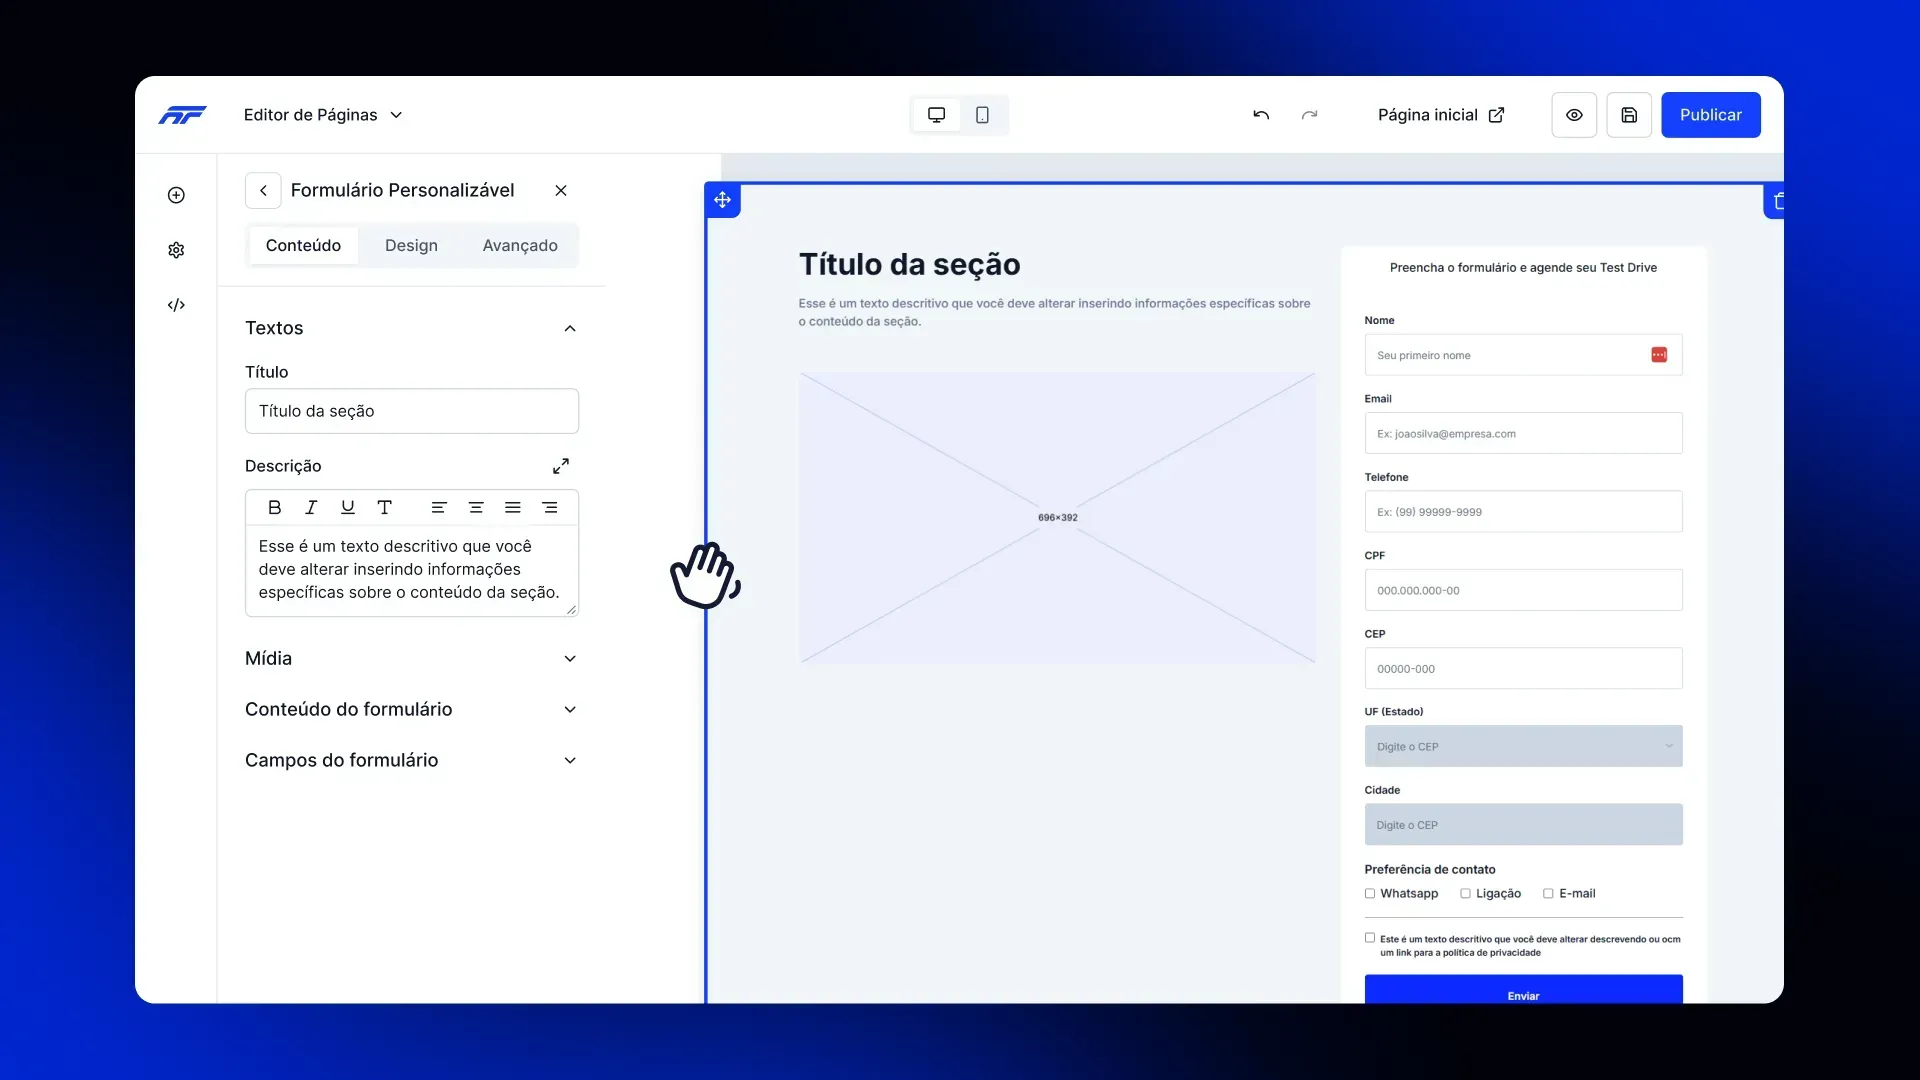Screen dimensions: 1920x1080
Task: Open the Editor de Páginas dropdown
Action: [x=323, y=115]
